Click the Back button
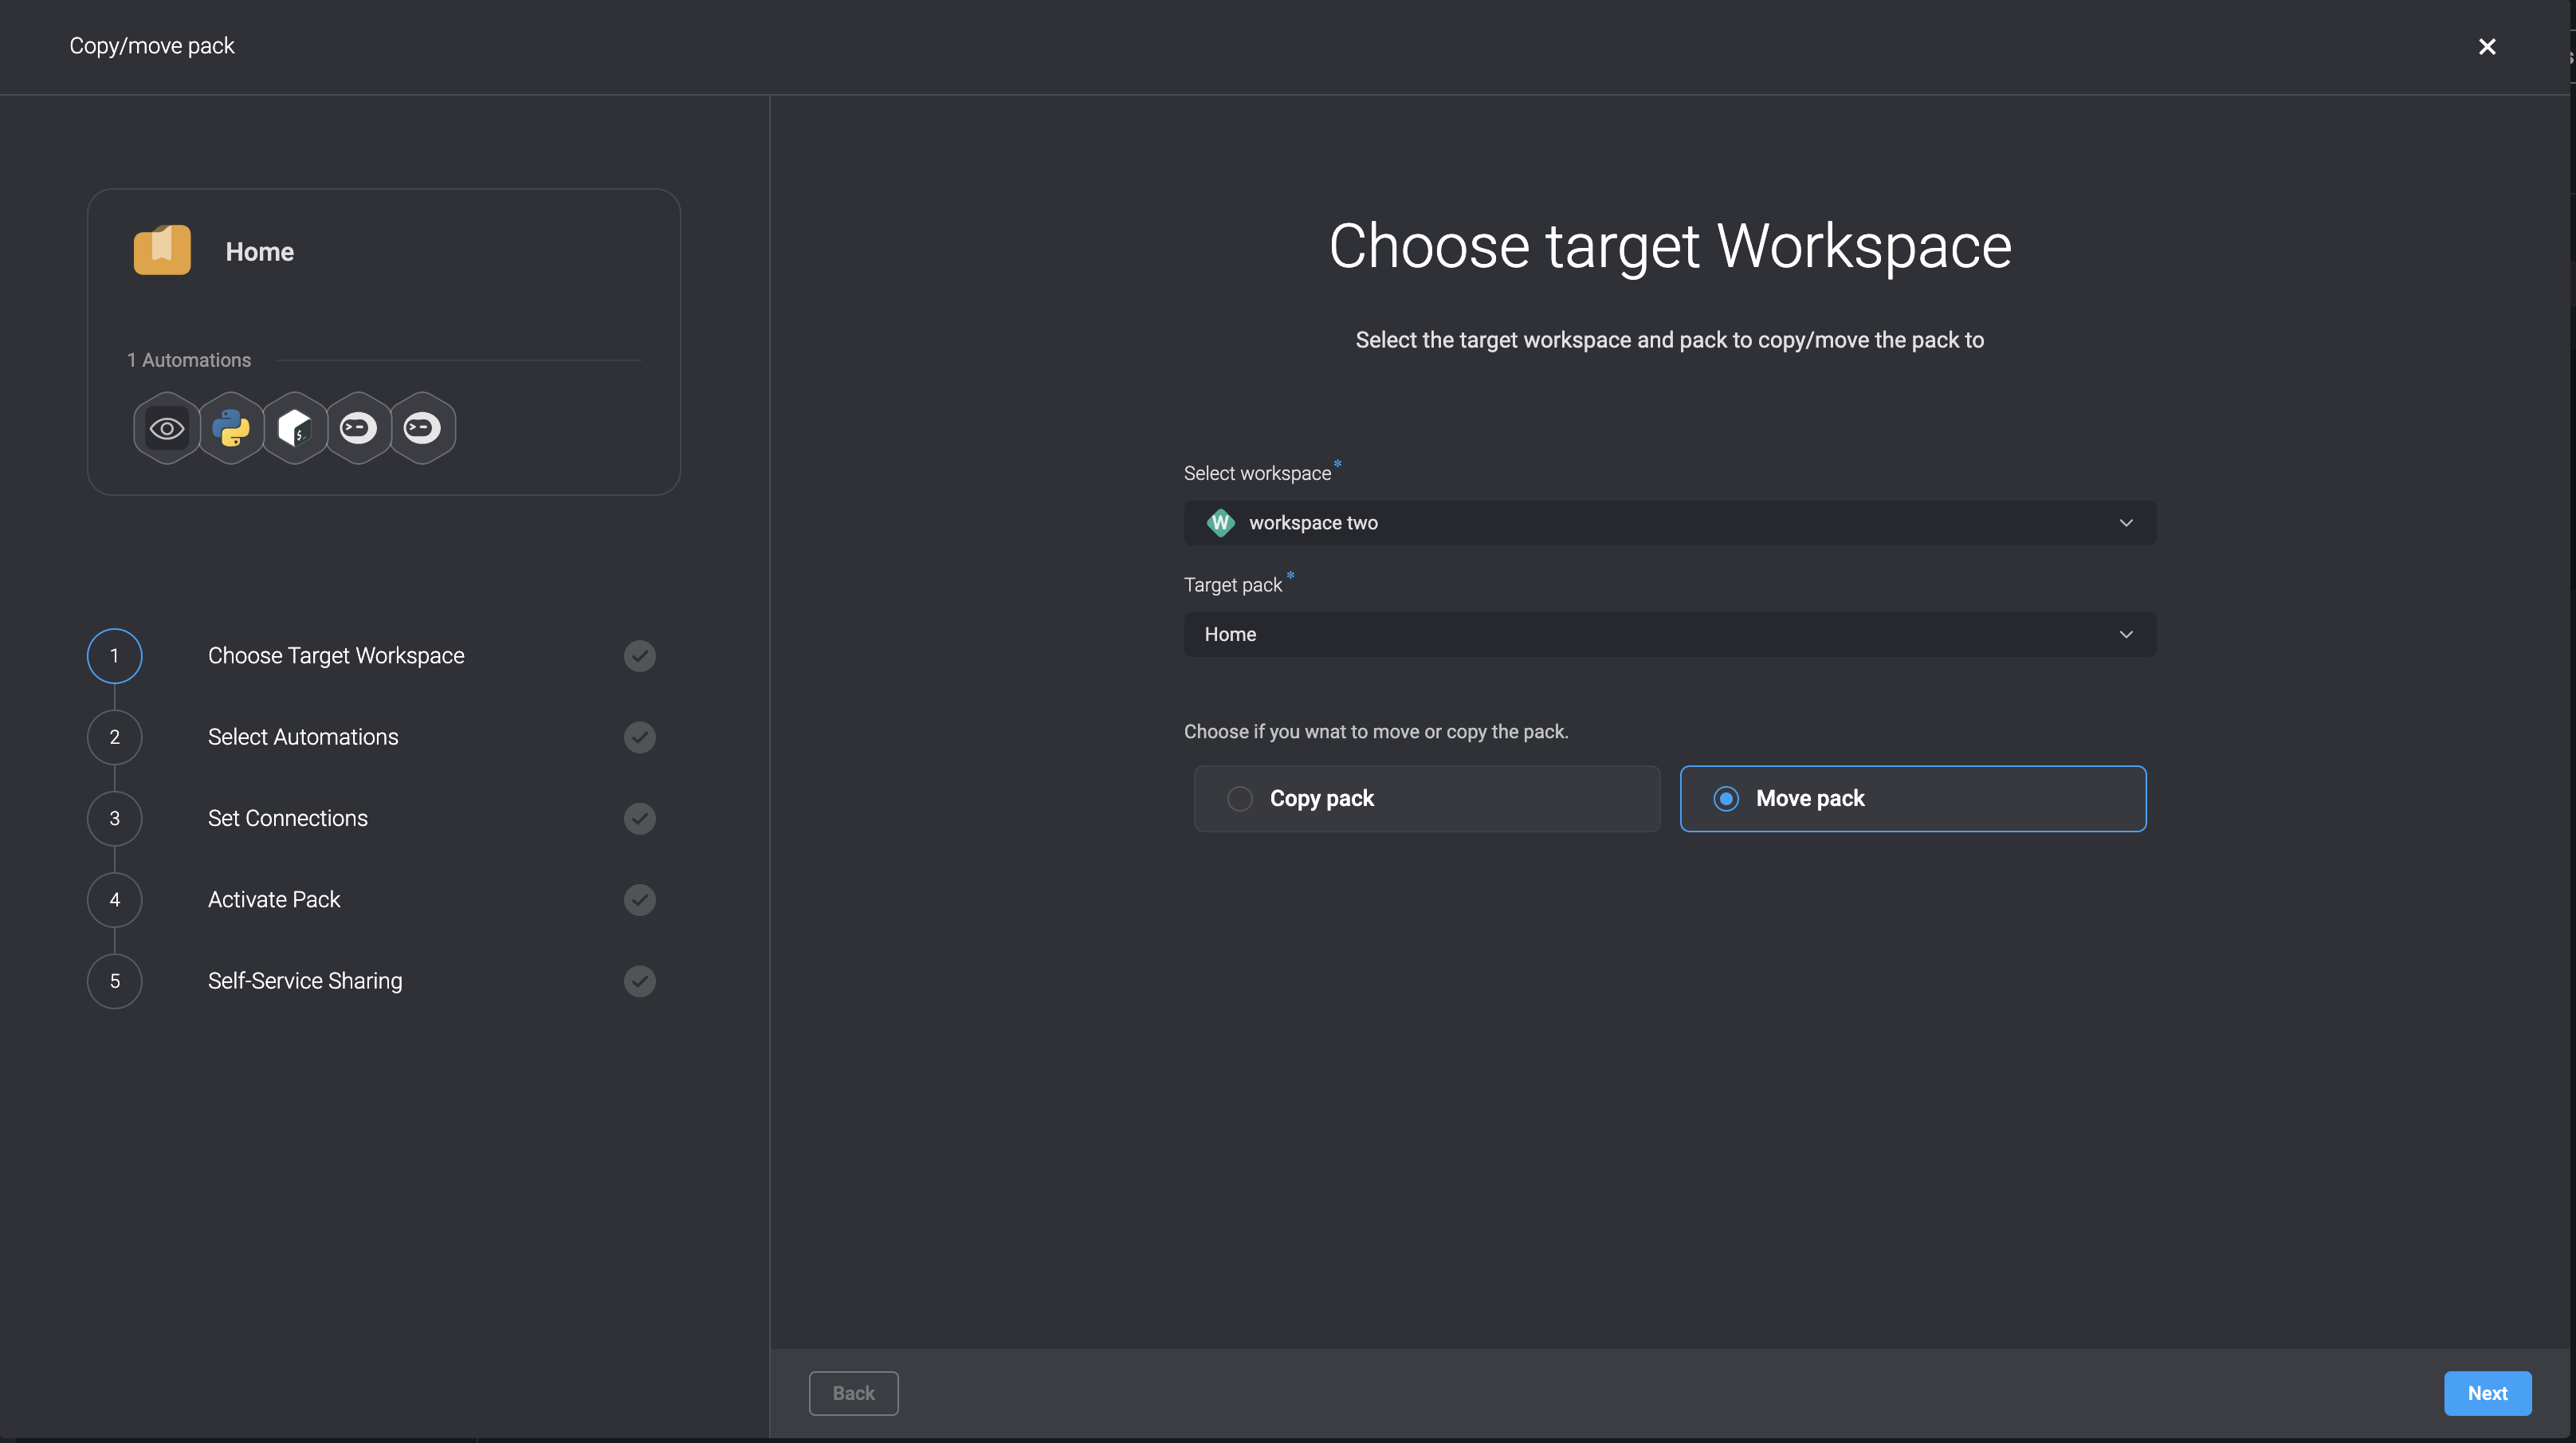The width and height of the screenshot is (2576, 1443). coord(853,1393)
